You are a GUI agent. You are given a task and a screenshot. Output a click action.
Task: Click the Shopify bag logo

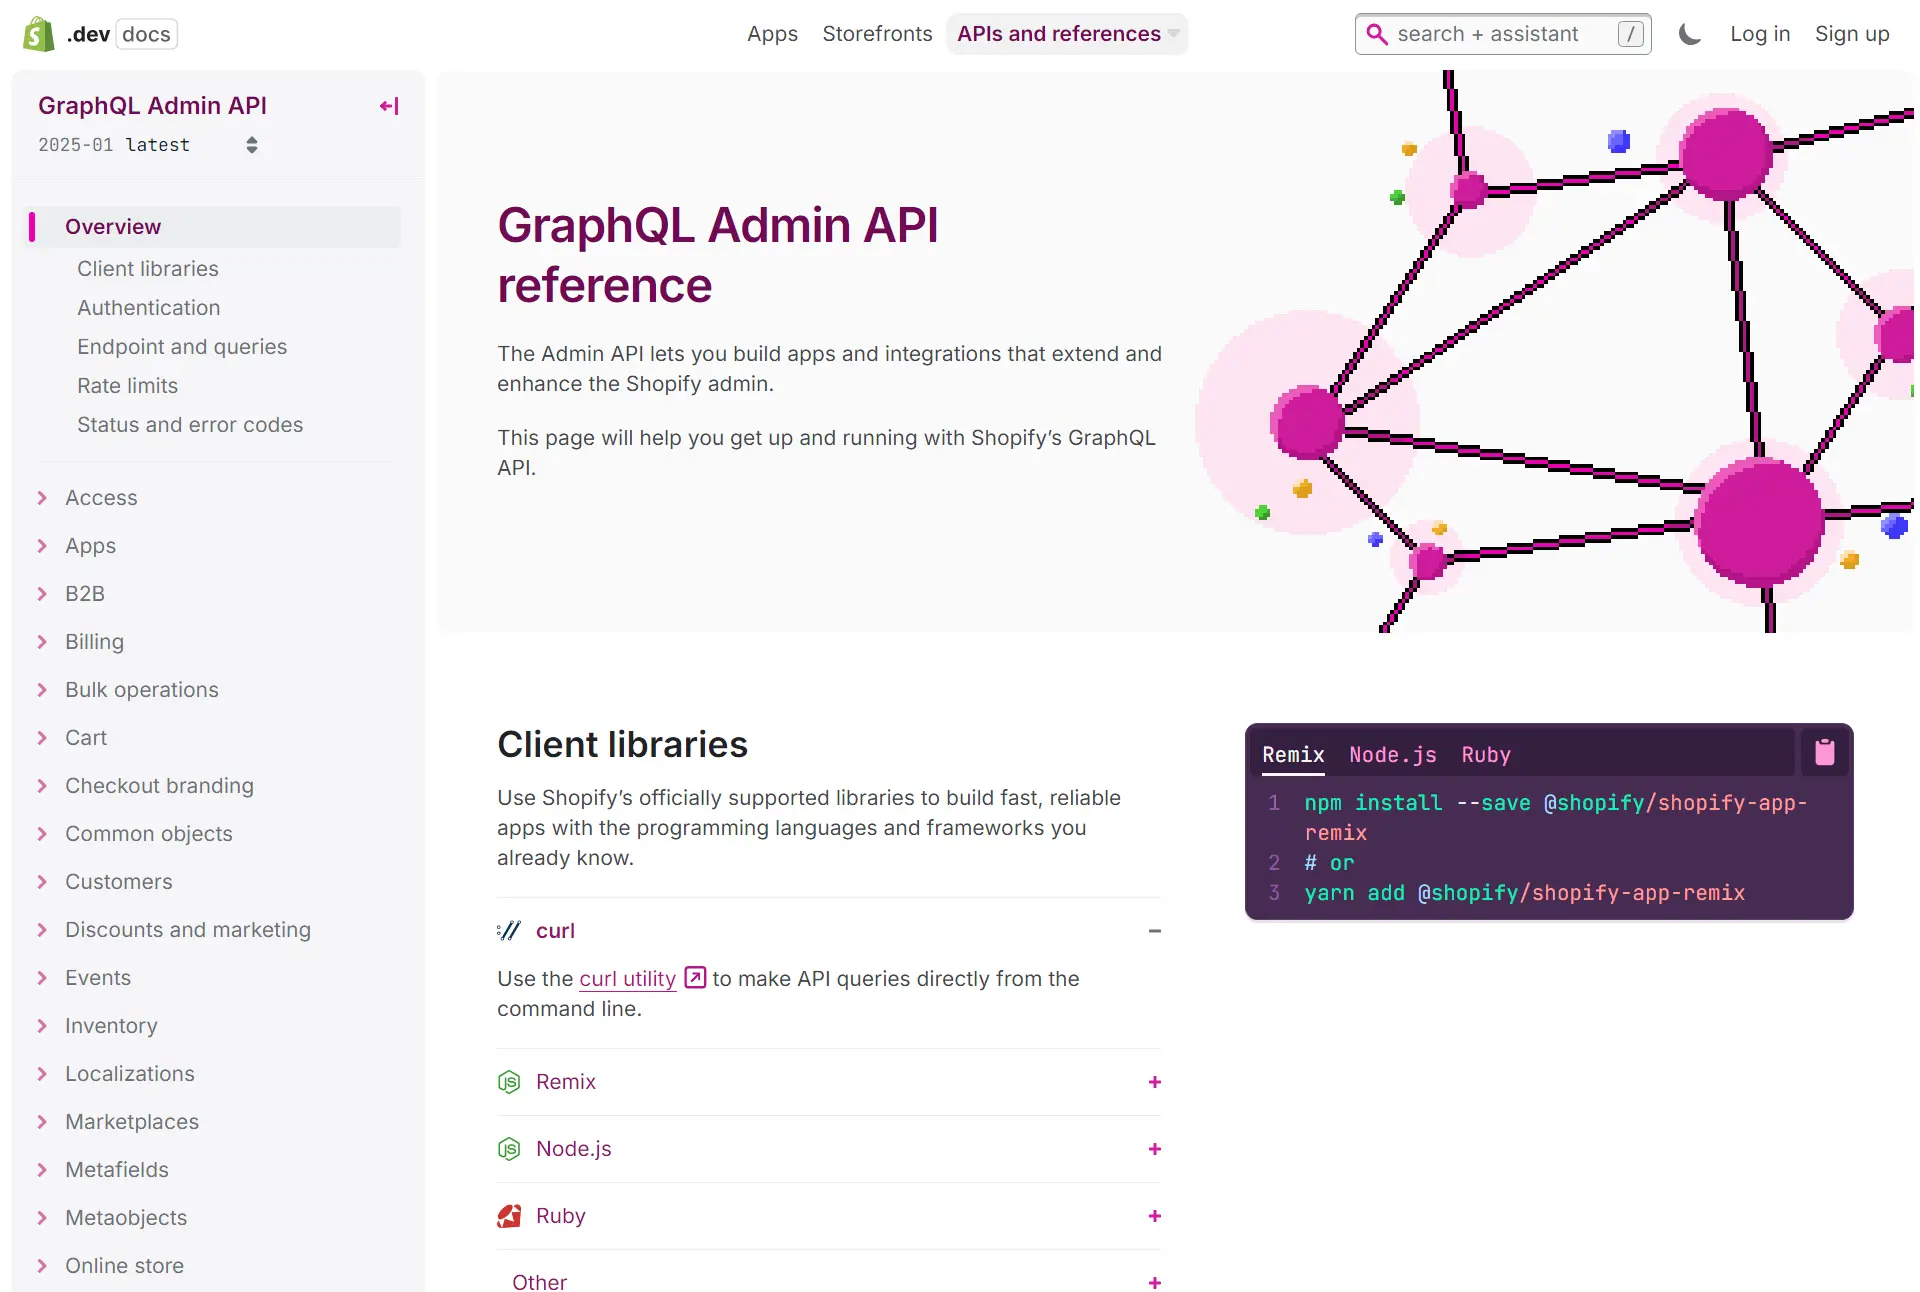pyautogui.click(x=39, y=34)
